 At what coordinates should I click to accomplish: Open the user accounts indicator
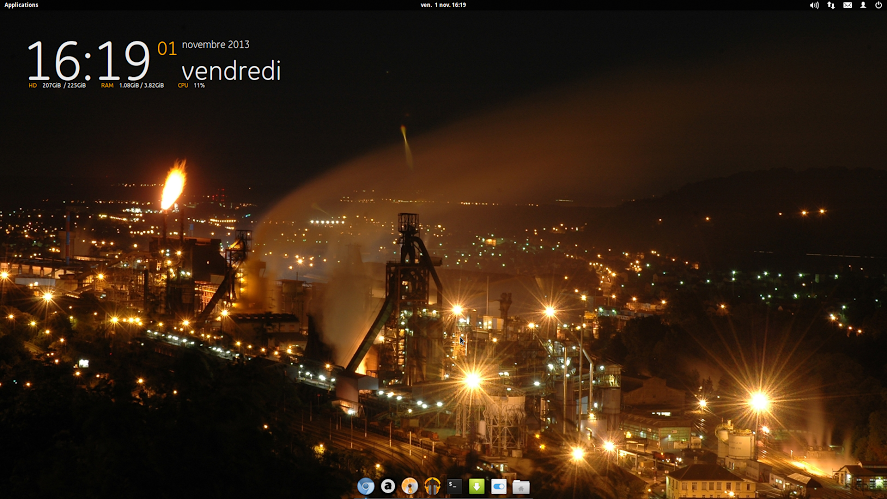tap(863, 5)
